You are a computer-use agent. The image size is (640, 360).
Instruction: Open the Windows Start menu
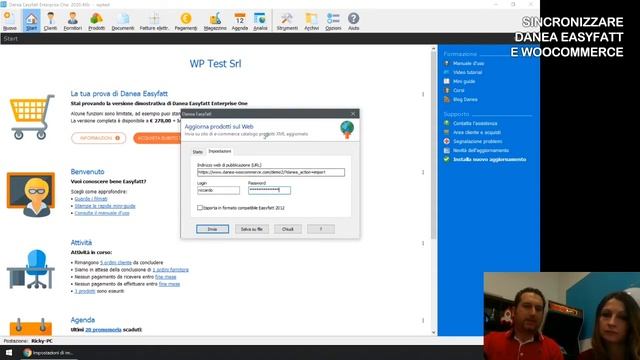(x=9, y=352)
